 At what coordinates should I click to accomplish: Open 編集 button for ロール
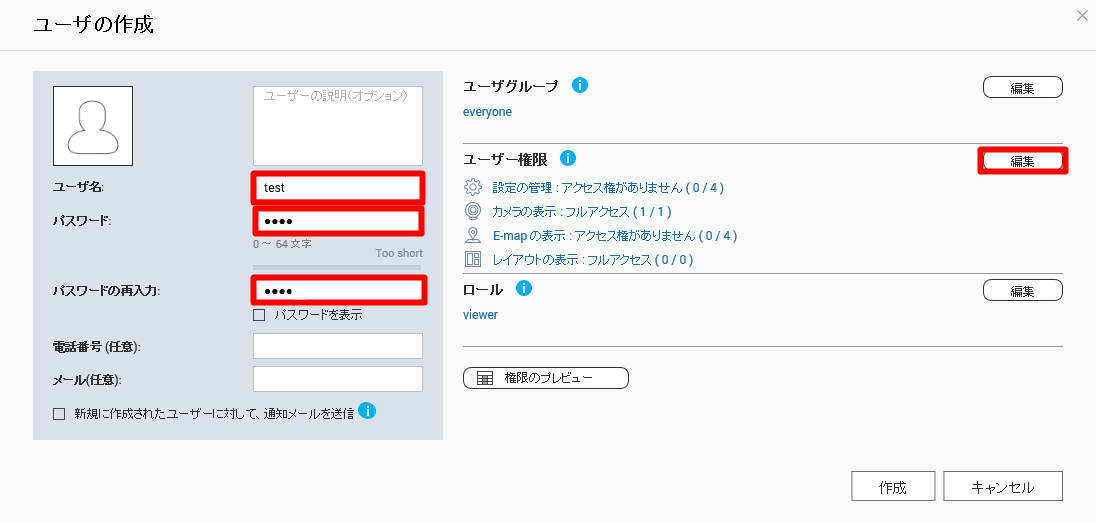tap(1023, 290)
